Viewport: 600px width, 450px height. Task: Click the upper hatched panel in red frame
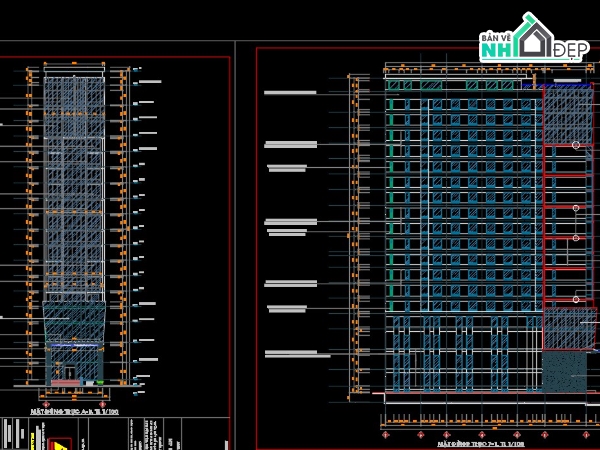pos(568,116)
